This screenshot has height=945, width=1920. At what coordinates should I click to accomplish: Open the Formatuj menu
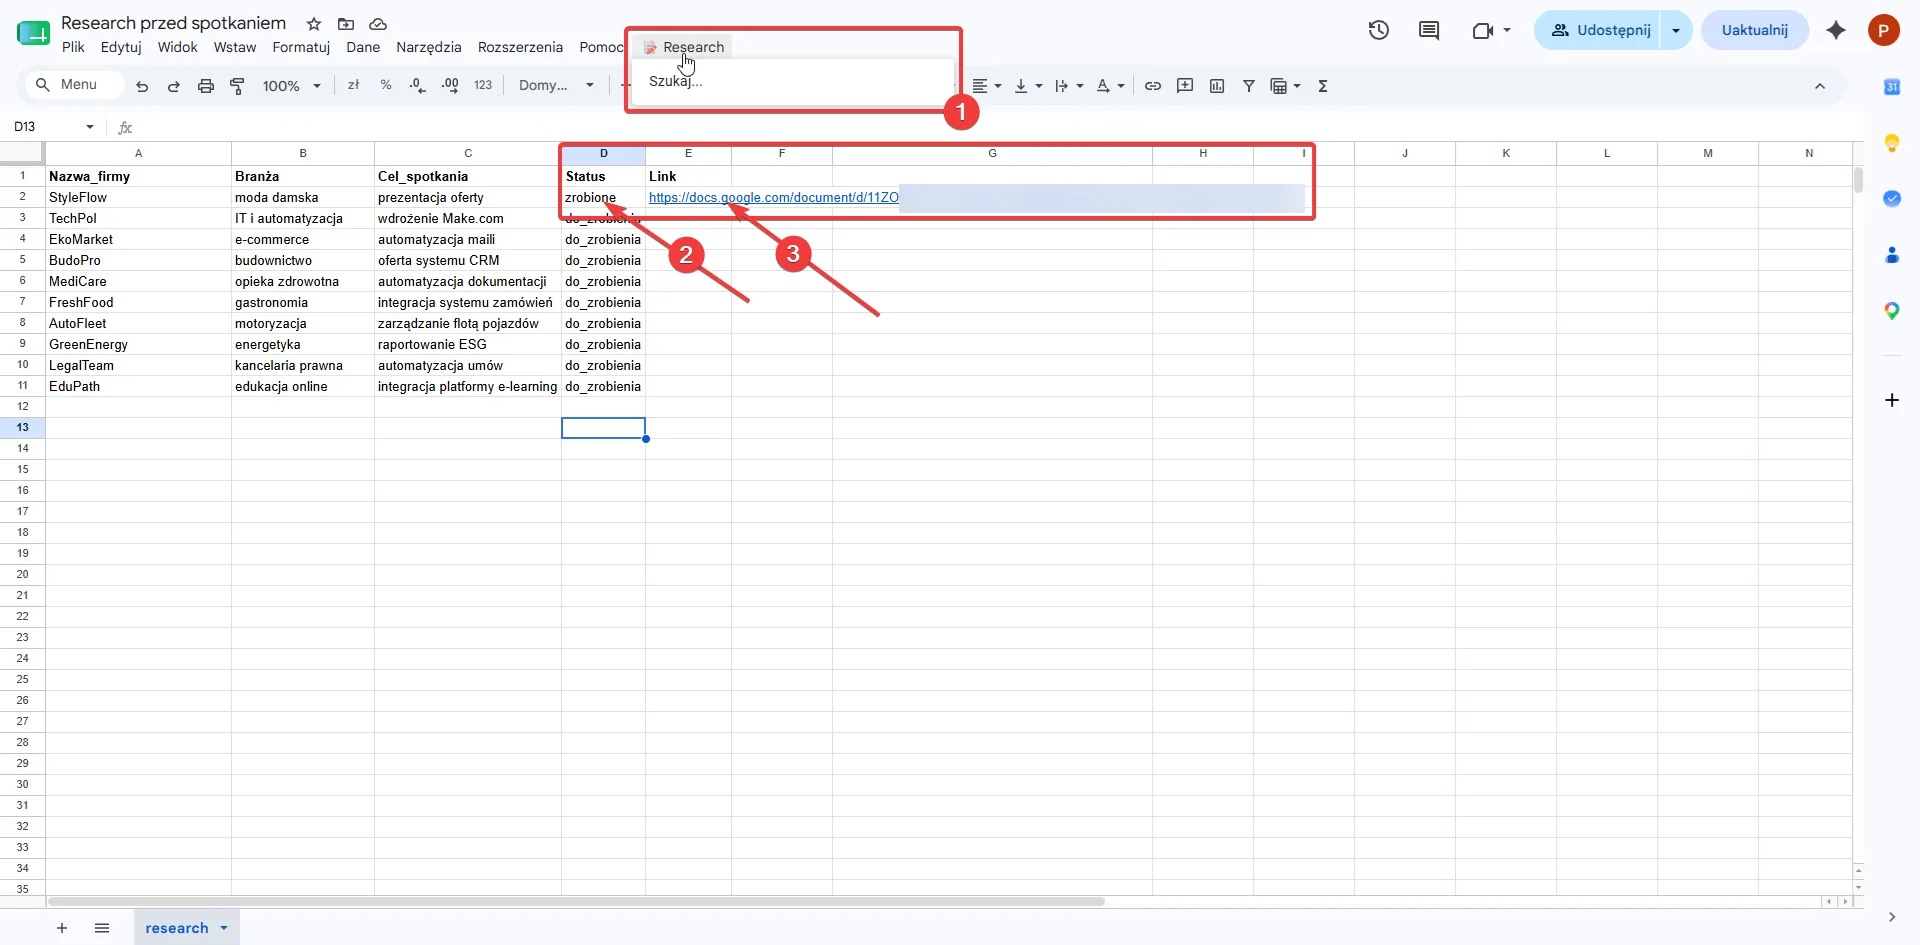coord(301,47)
